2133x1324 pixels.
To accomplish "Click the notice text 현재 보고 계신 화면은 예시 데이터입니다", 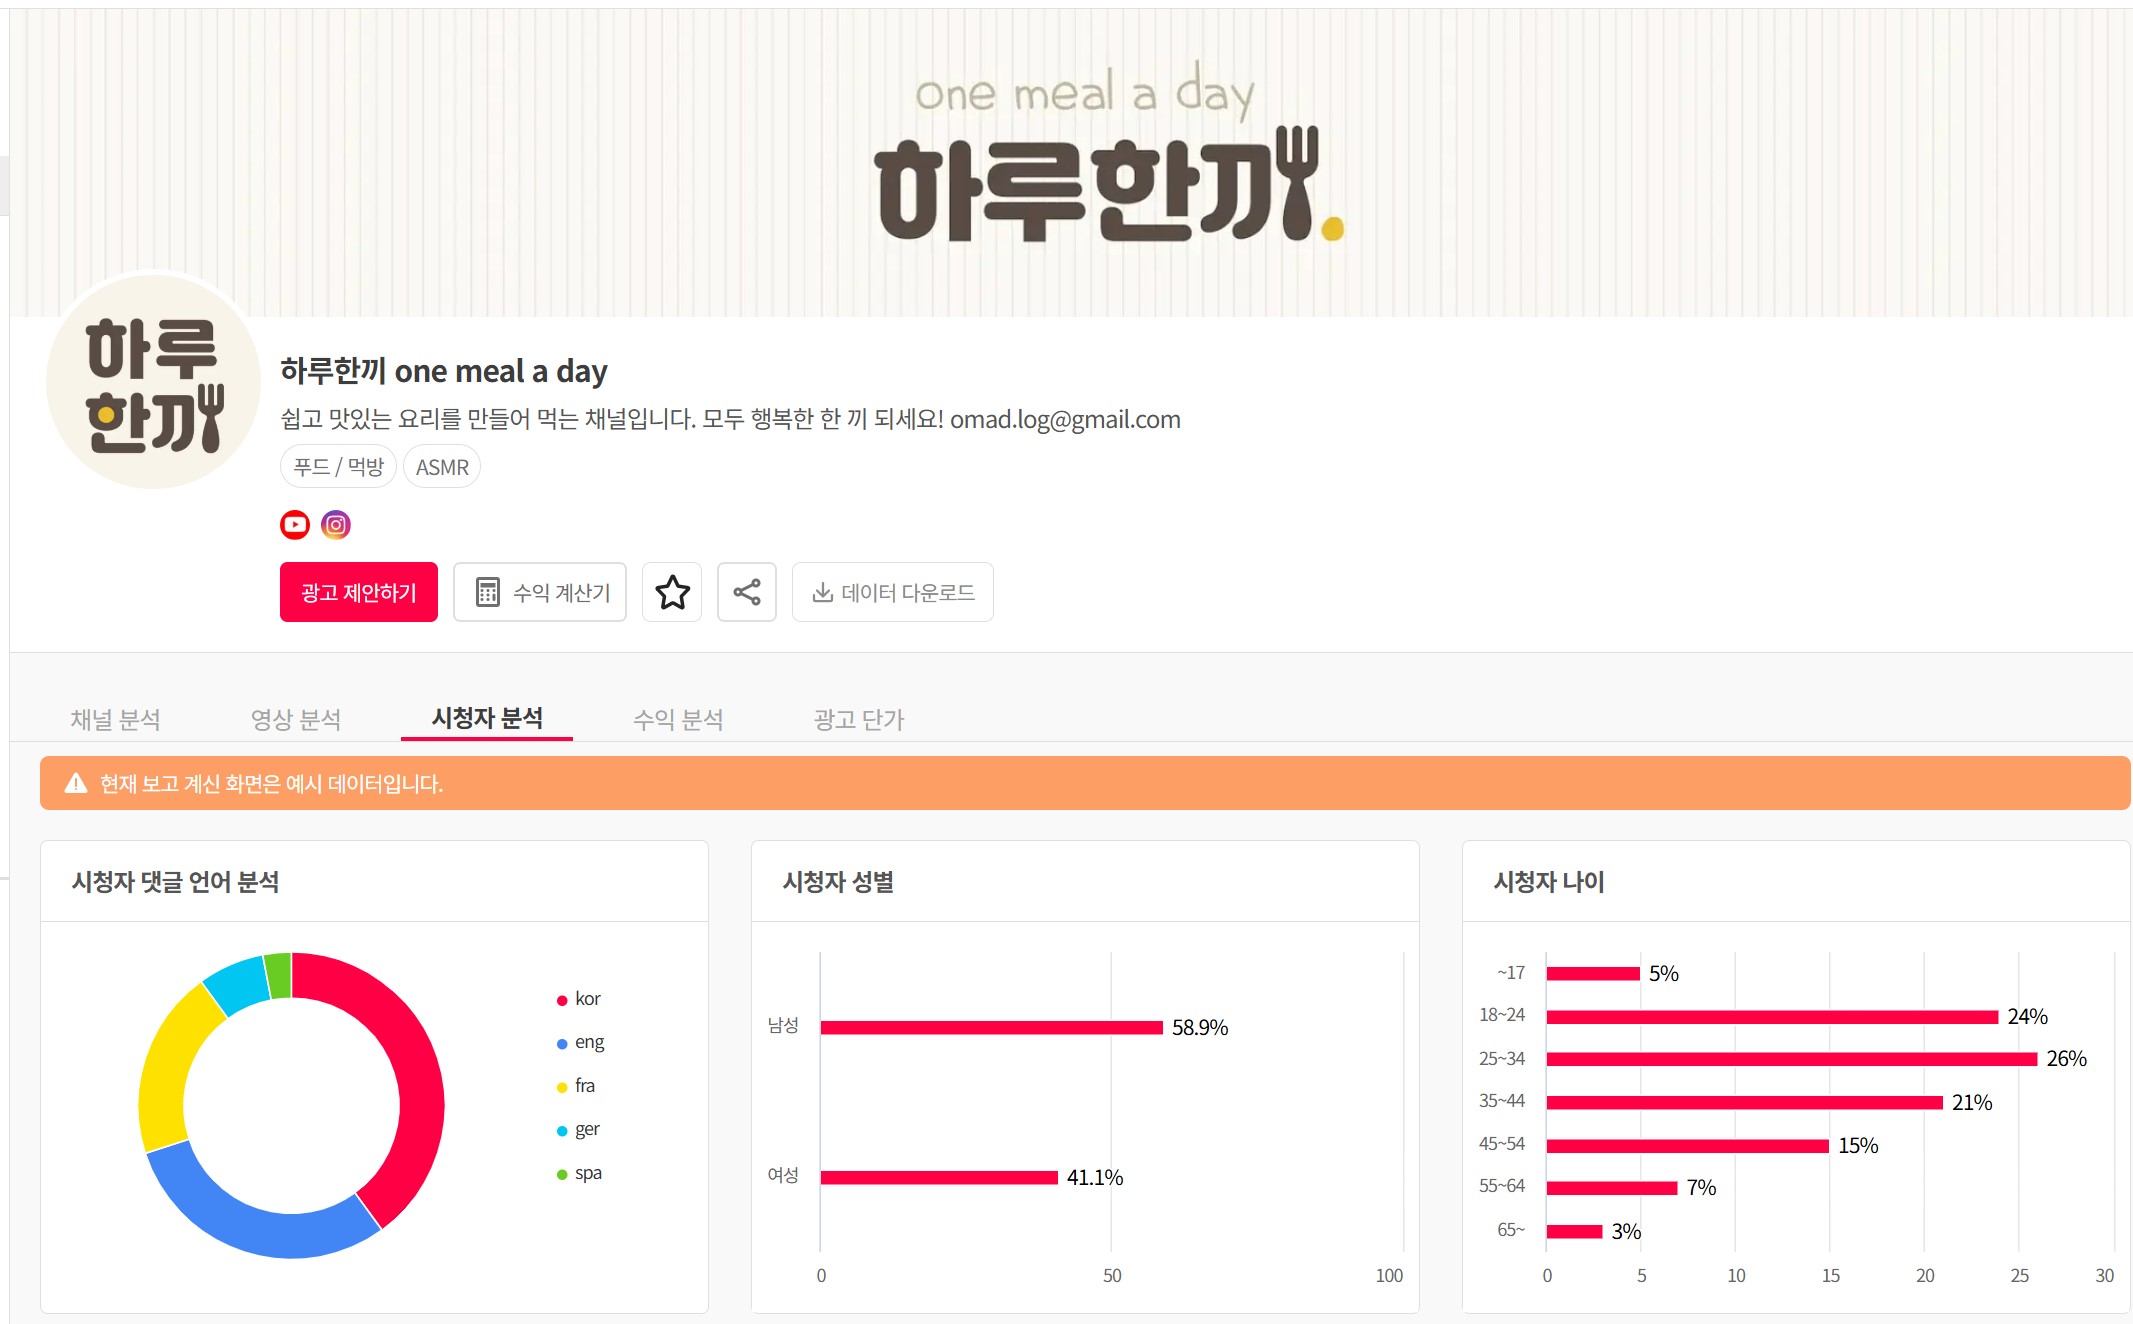I will pos(271,784).
